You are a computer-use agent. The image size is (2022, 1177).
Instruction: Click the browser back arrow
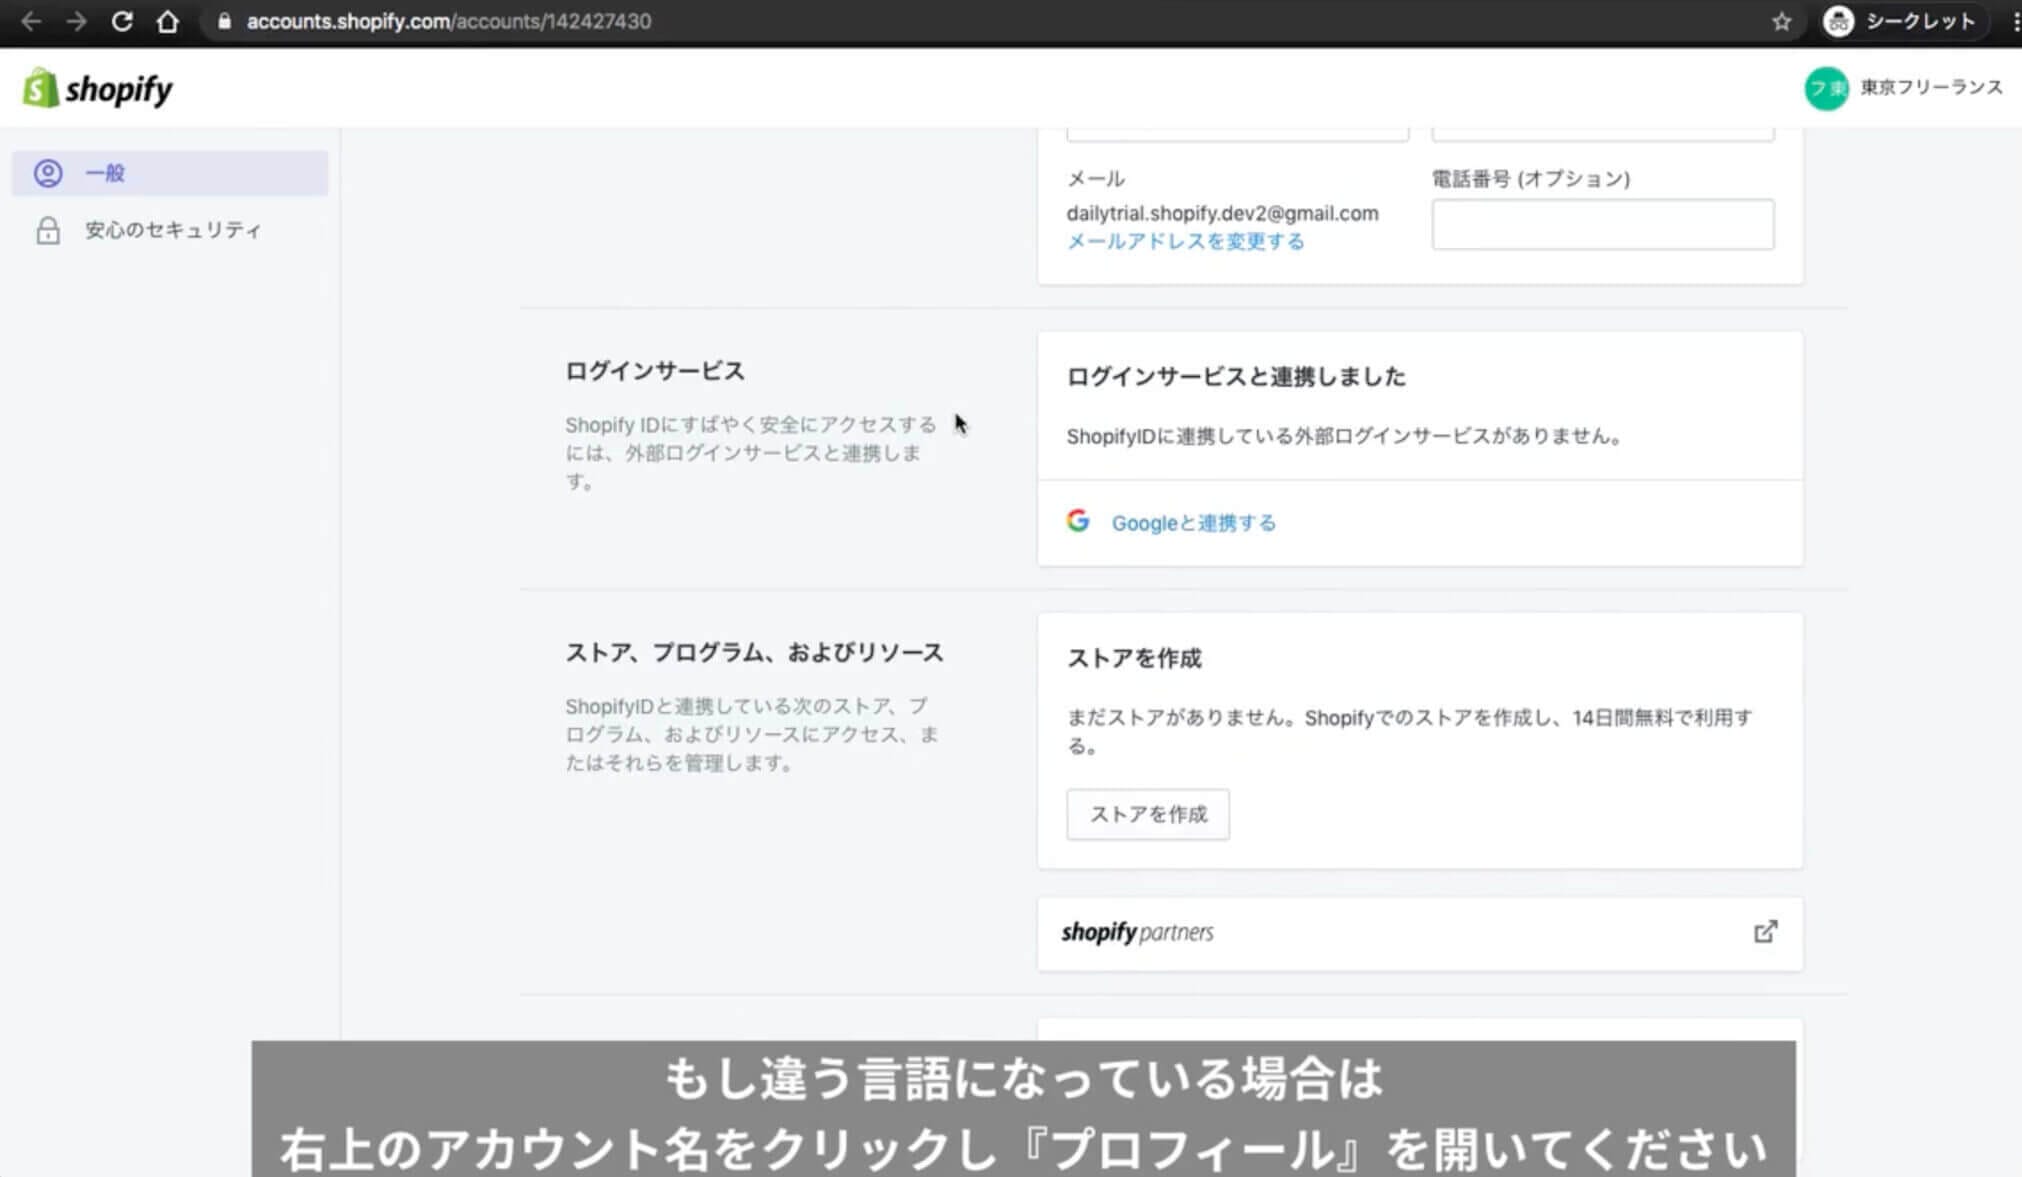tap(31, 21)
